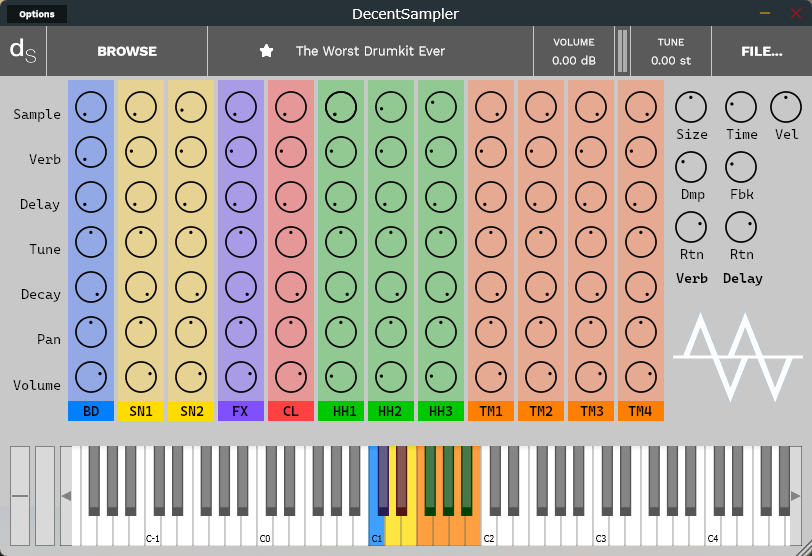The width and height of the screenshot is (812, 556).
Task: Click the CL channel label
Action: click(291, 411)
